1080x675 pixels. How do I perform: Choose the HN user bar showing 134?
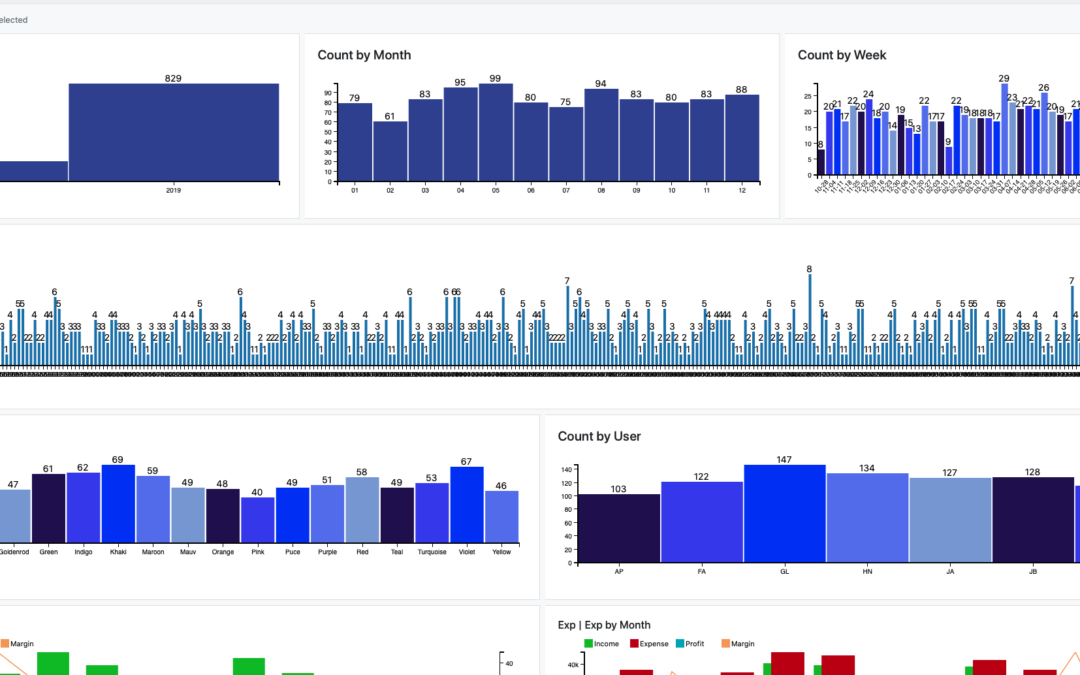click(867, 518)
